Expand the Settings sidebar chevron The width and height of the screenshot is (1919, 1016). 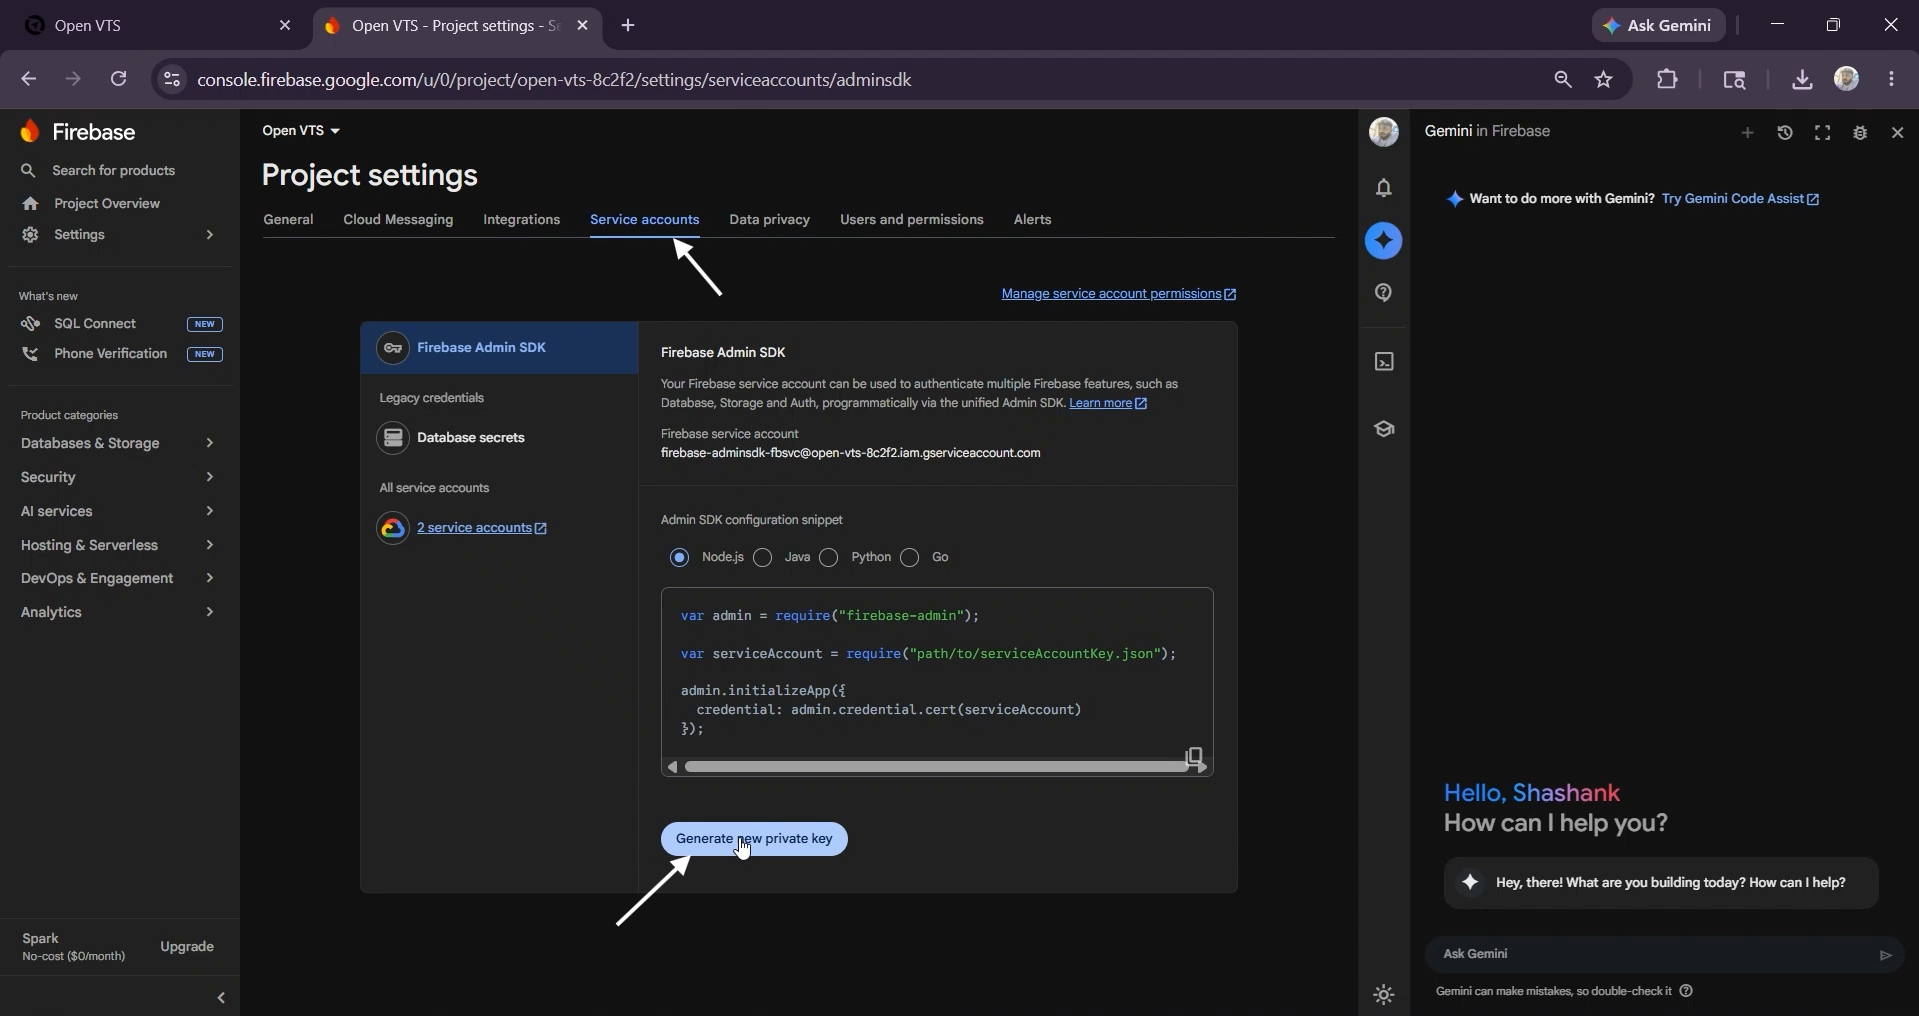pyautogui.click(x=210, y=235)
